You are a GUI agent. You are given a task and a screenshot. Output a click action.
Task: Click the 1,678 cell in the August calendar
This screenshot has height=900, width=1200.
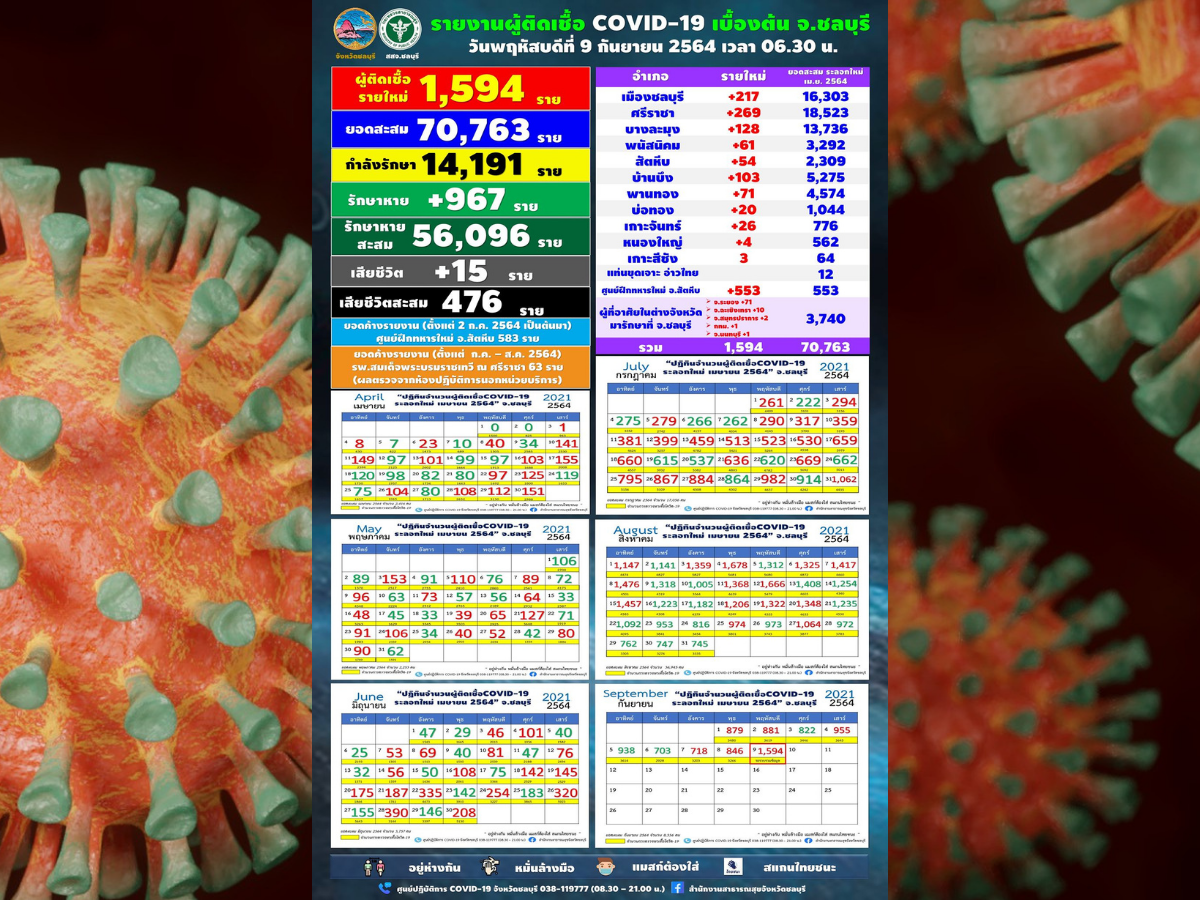coord(731,566)
